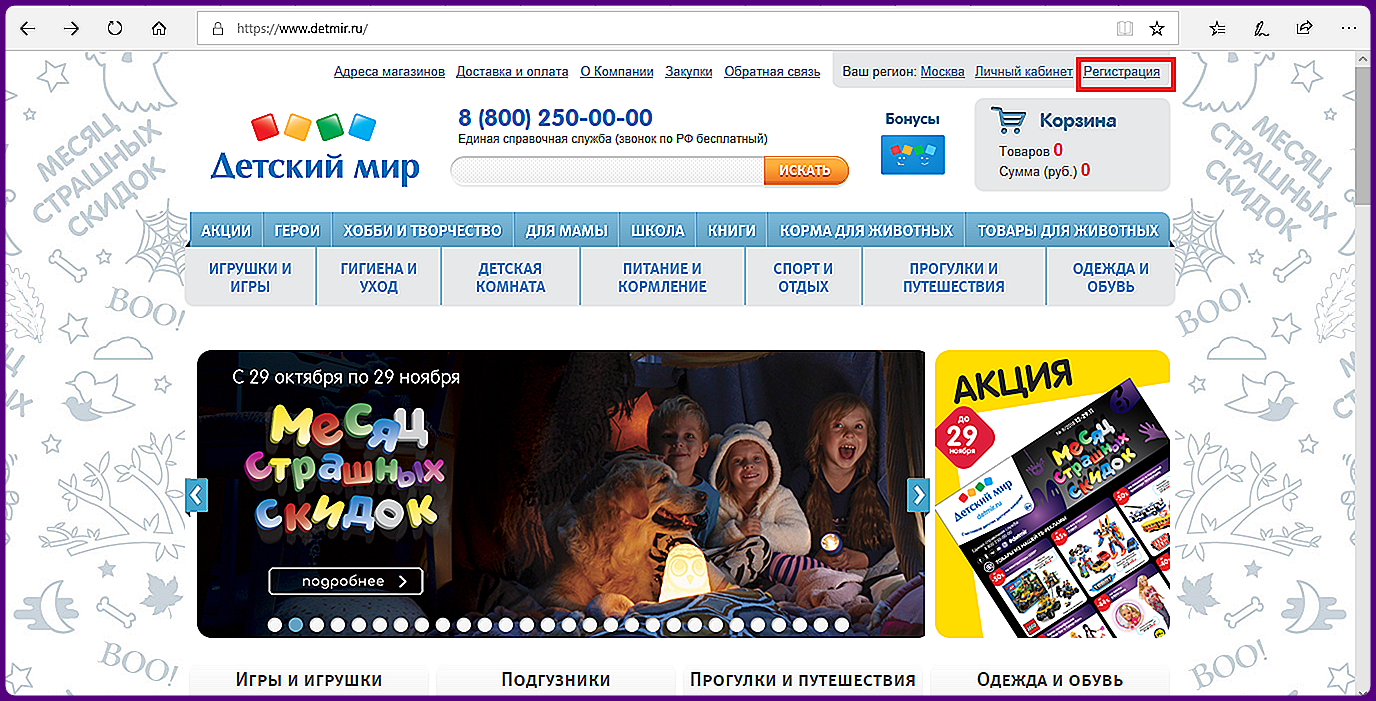Viewport: 1376px width, 701px height.
Task: Open reading view book icon
Action: (1125, 28)
